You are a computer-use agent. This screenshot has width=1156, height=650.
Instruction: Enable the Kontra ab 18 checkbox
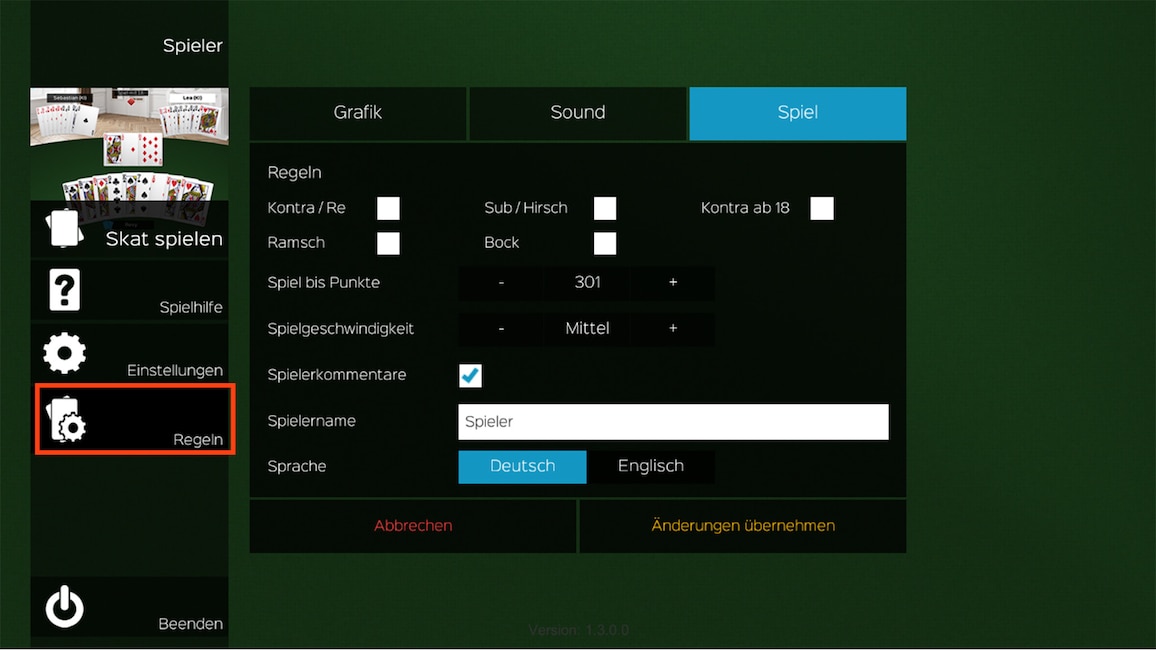tap(822, 209)
